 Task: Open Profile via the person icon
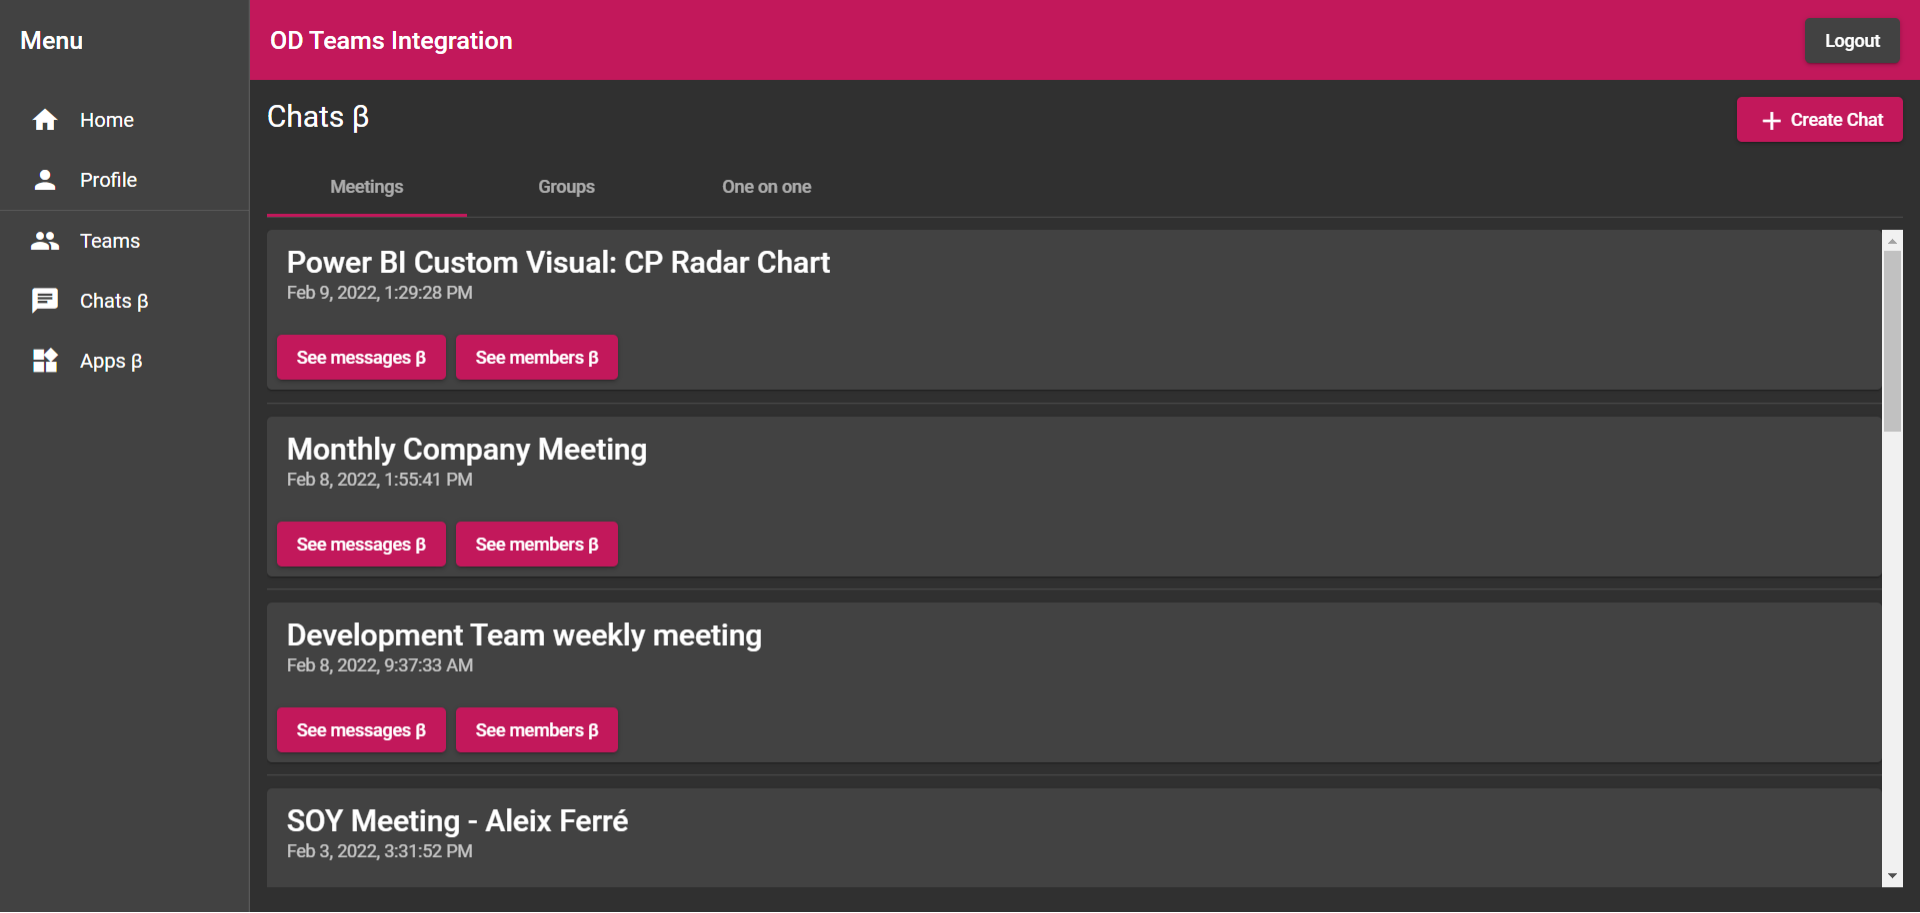pos(45,180)
